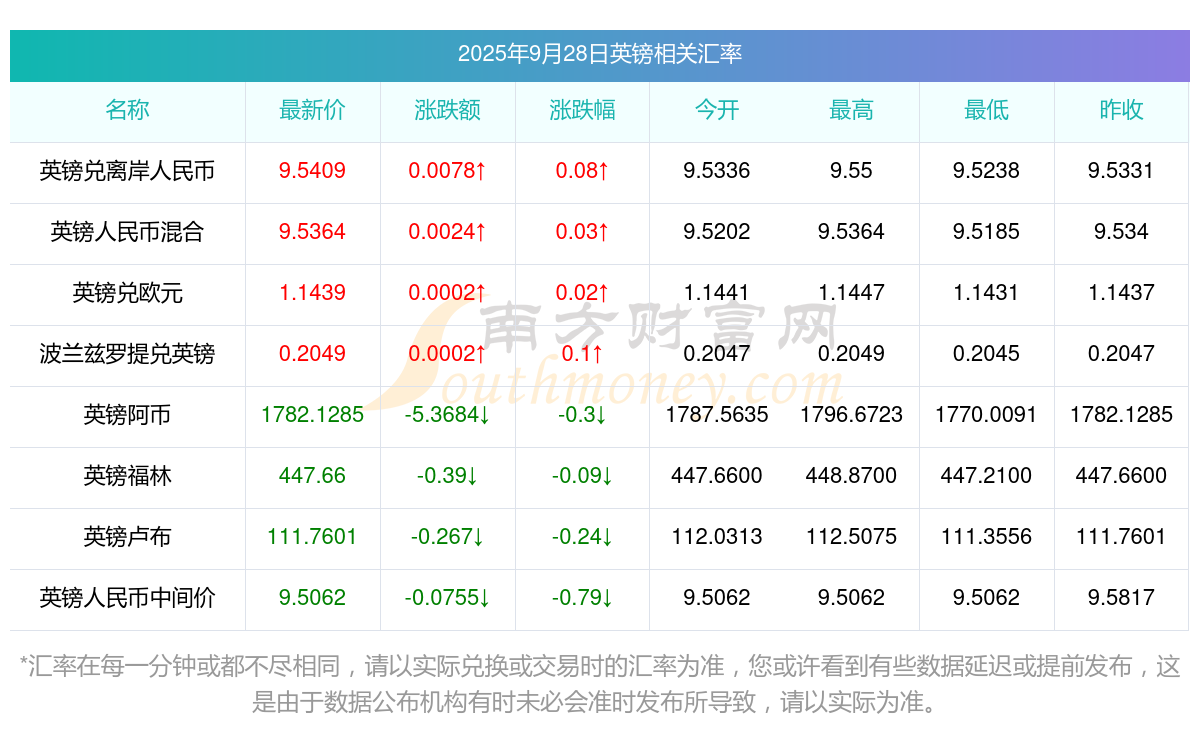Click change percent 0.1↑
This screenshot has width=1200, height=733.
pyautogui.click(x=582, y=354)
